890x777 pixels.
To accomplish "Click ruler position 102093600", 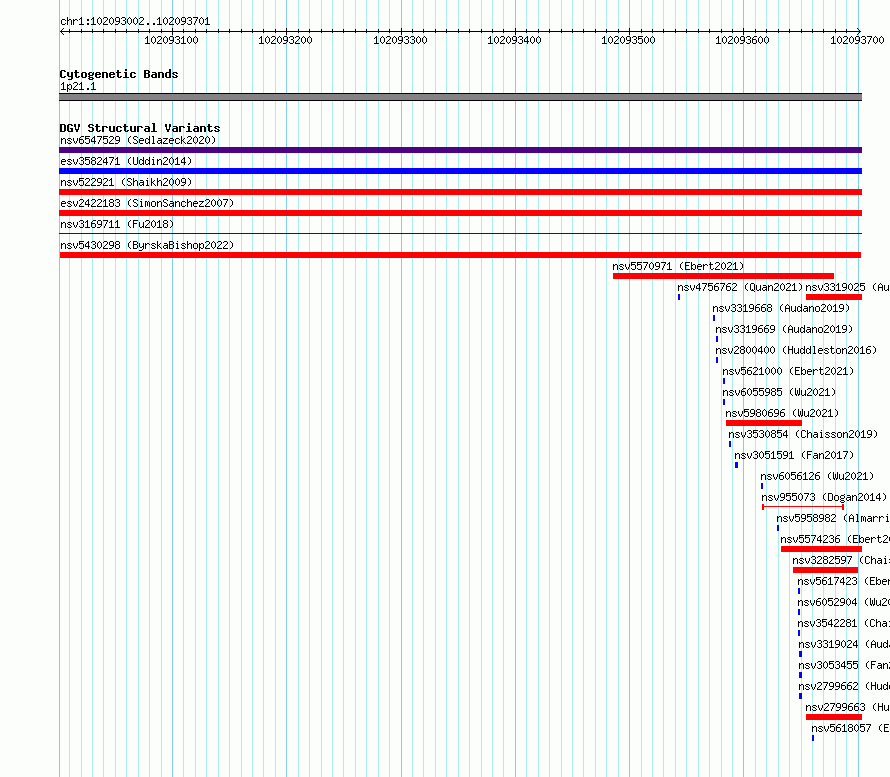I will click(742, 40).
